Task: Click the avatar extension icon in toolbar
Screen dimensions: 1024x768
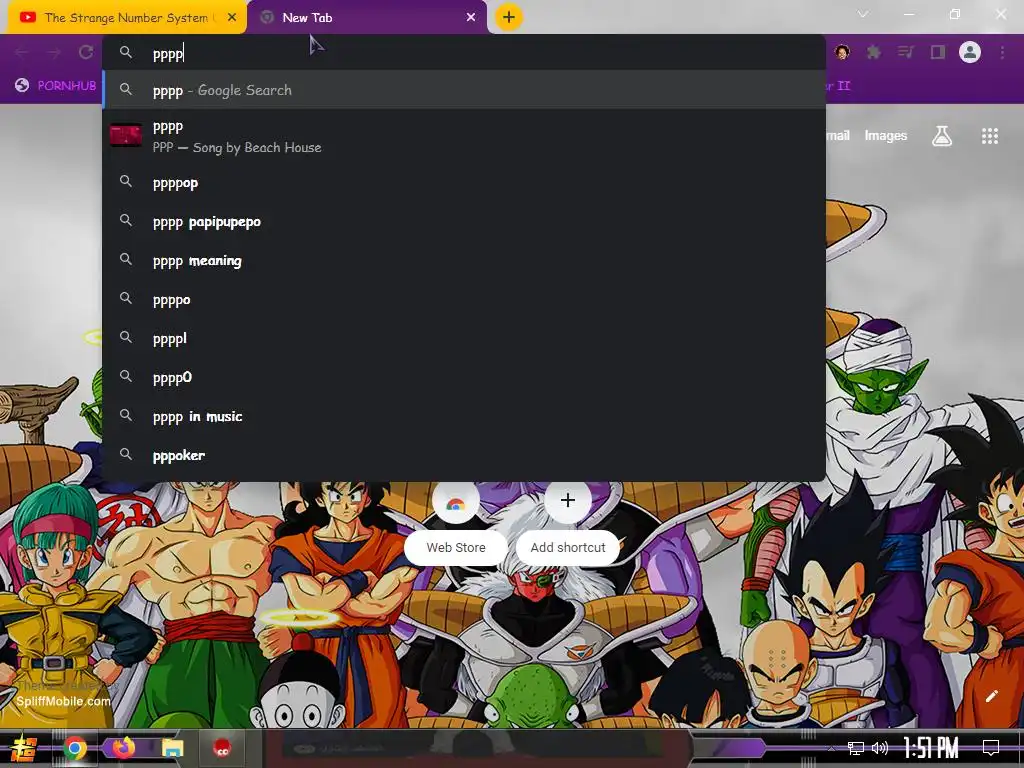Action: [x=842, y=52]
